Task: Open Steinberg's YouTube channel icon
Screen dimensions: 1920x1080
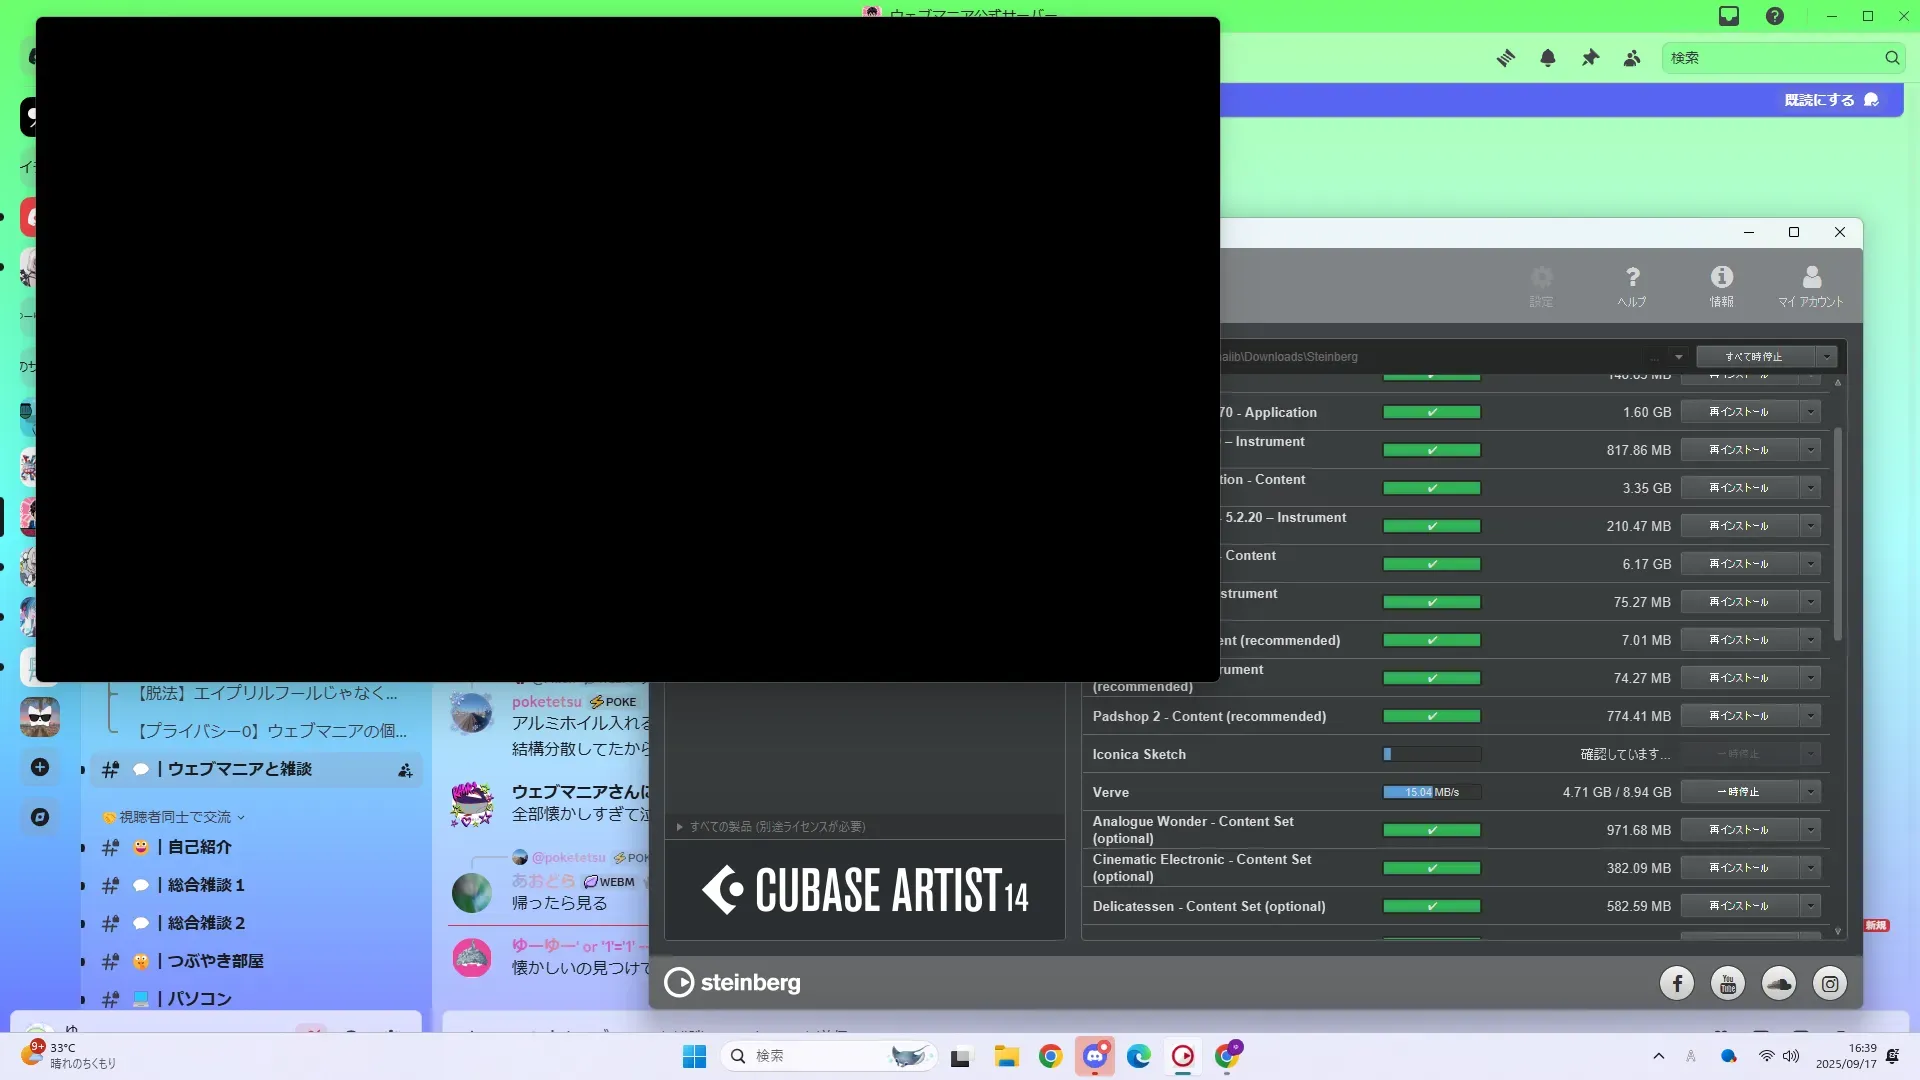Action: click(1728, 984)
